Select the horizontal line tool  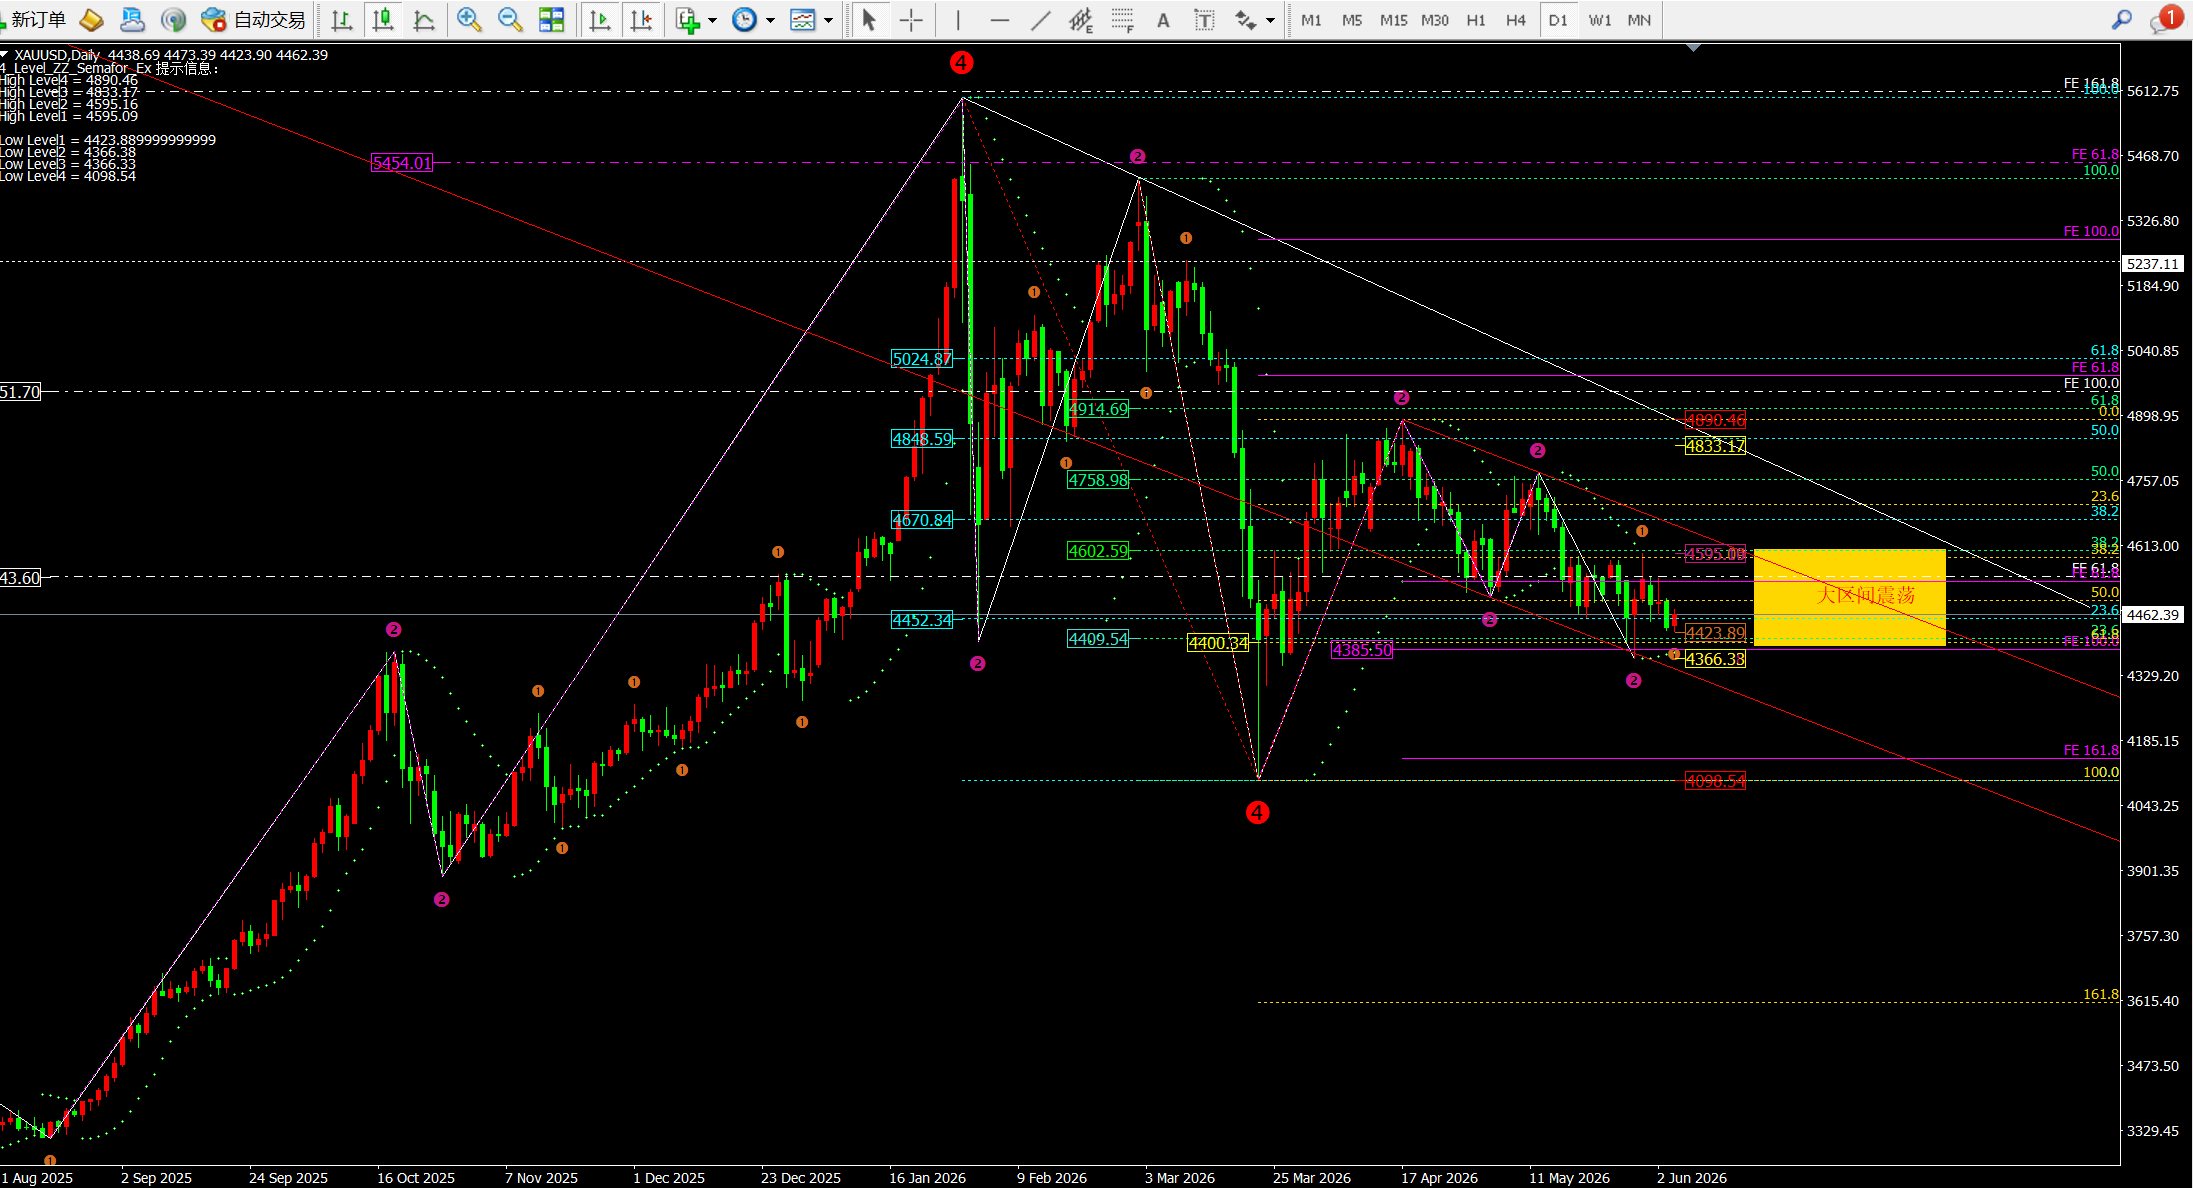[x=1000, y=19]
